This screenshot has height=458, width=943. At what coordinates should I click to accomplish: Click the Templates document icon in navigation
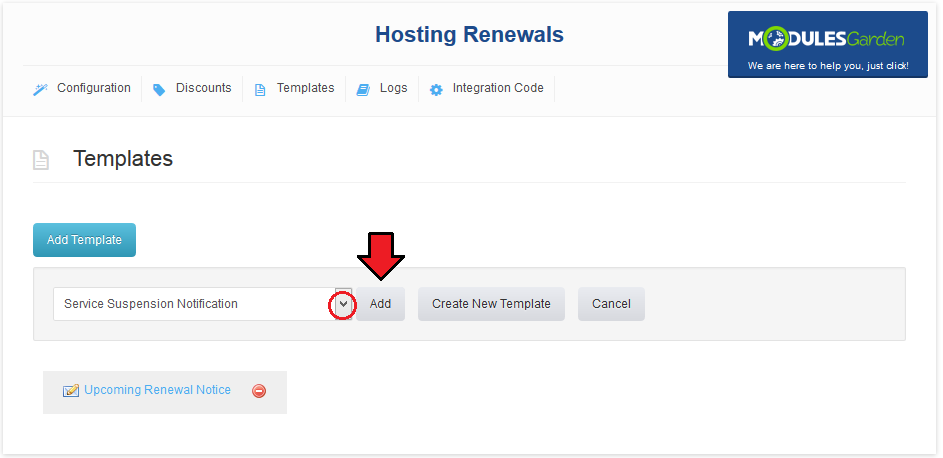pyautogui.click(x=260, y=90)
